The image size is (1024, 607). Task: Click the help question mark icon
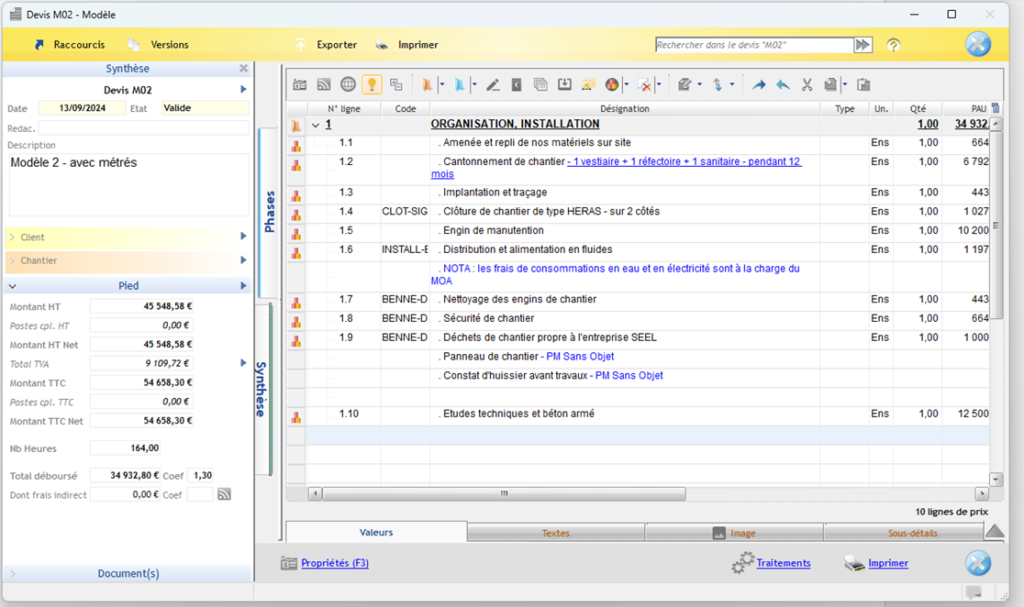(893, 45)
